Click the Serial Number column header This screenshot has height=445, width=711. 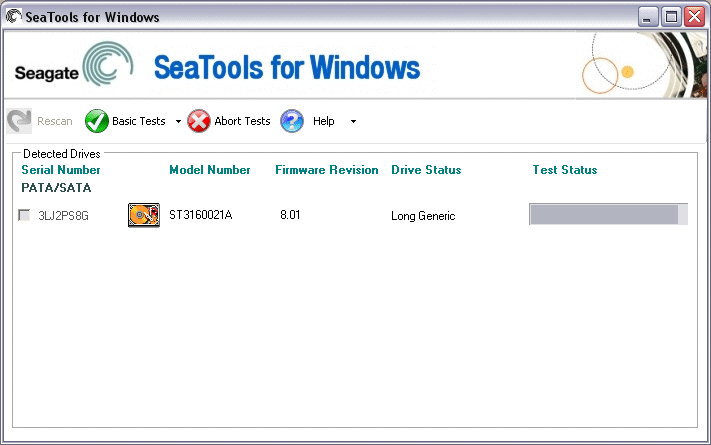tap(61, 170)
